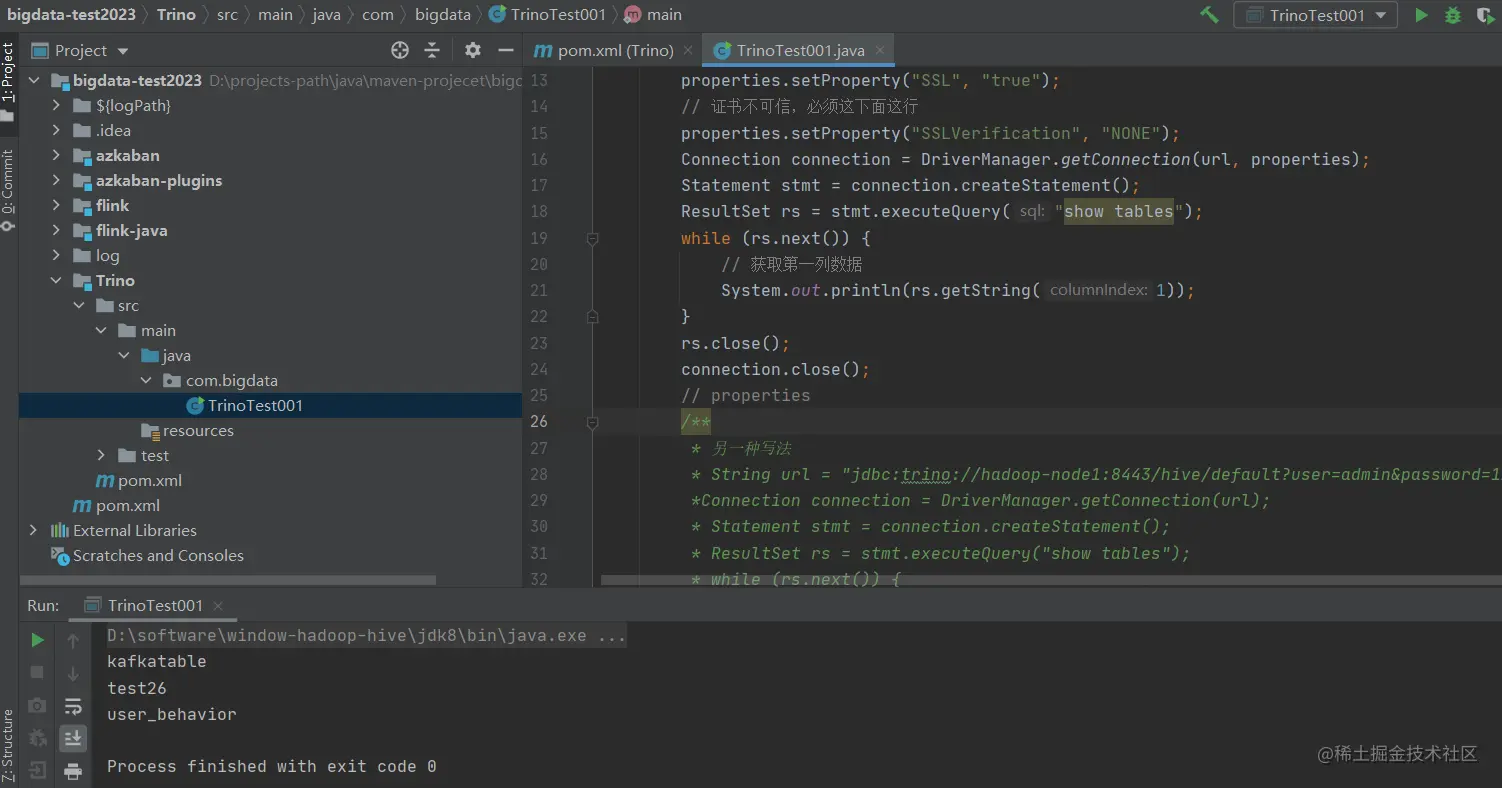Click the main method breadcrumb
The height and width of the screenshot is (788, 1502).
point(654,14)
